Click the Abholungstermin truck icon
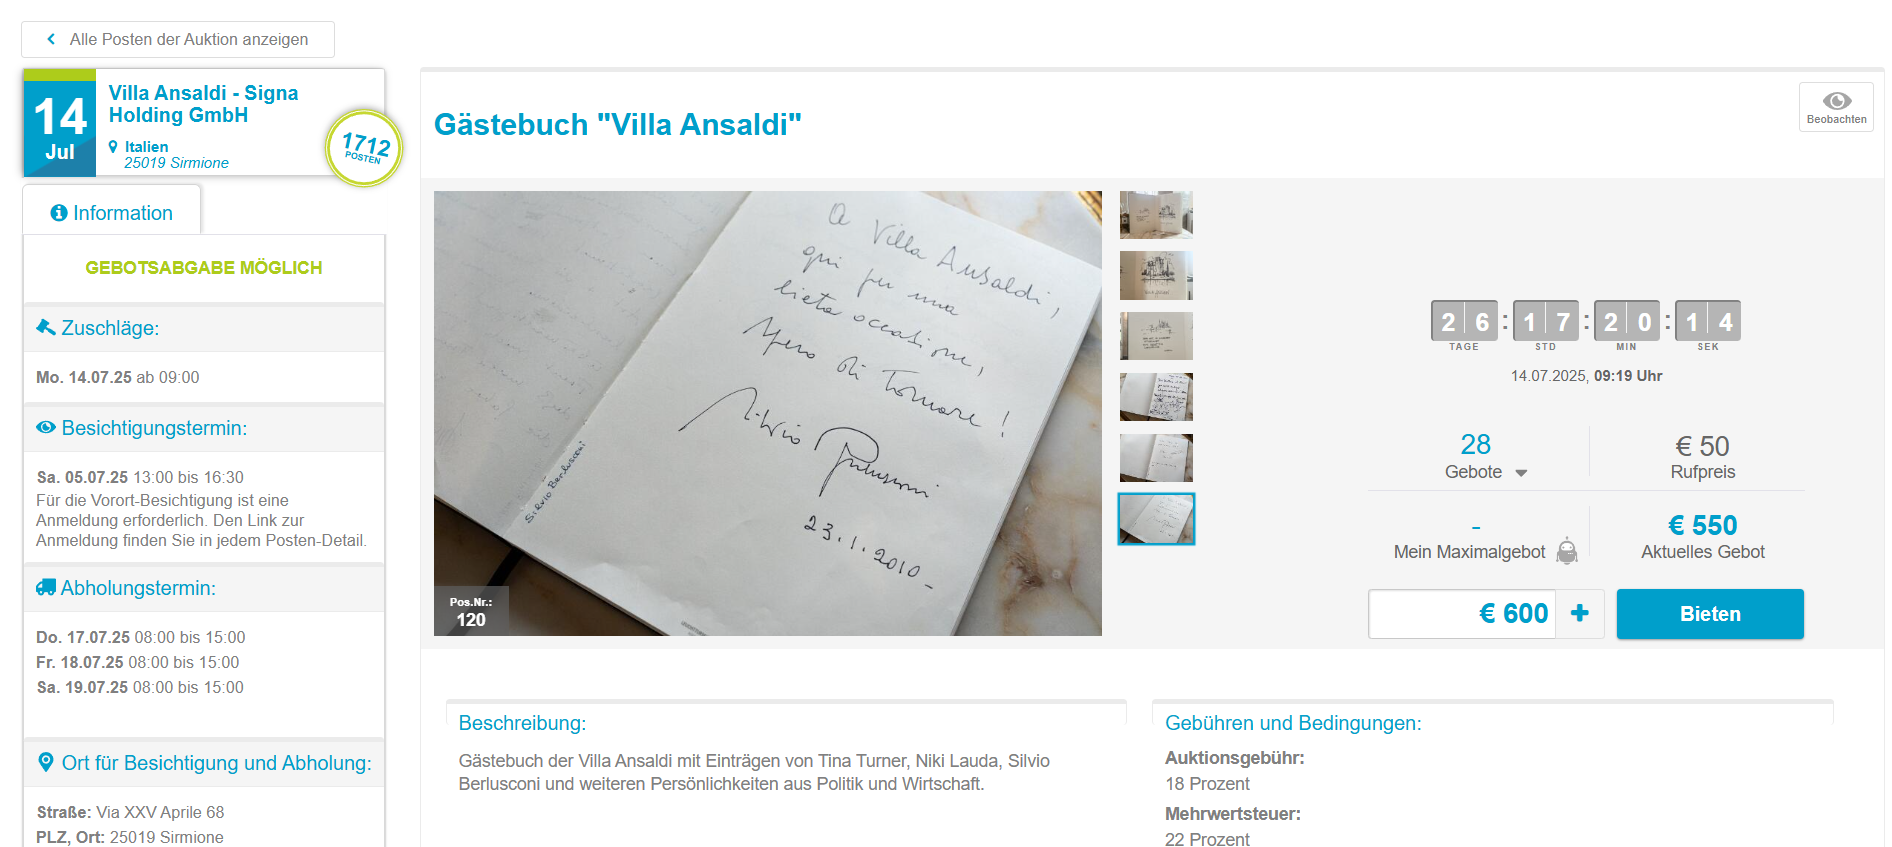The image size is (1892, 847). coord(46,587)
